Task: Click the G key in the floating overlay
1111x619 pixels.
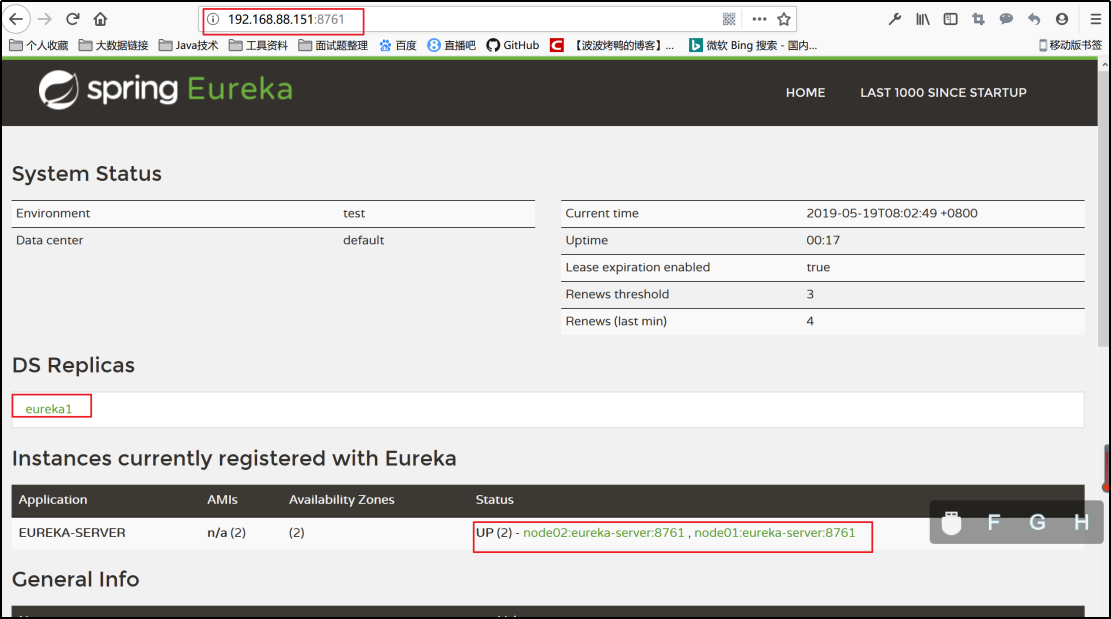Action: (x=1037, y=523)
